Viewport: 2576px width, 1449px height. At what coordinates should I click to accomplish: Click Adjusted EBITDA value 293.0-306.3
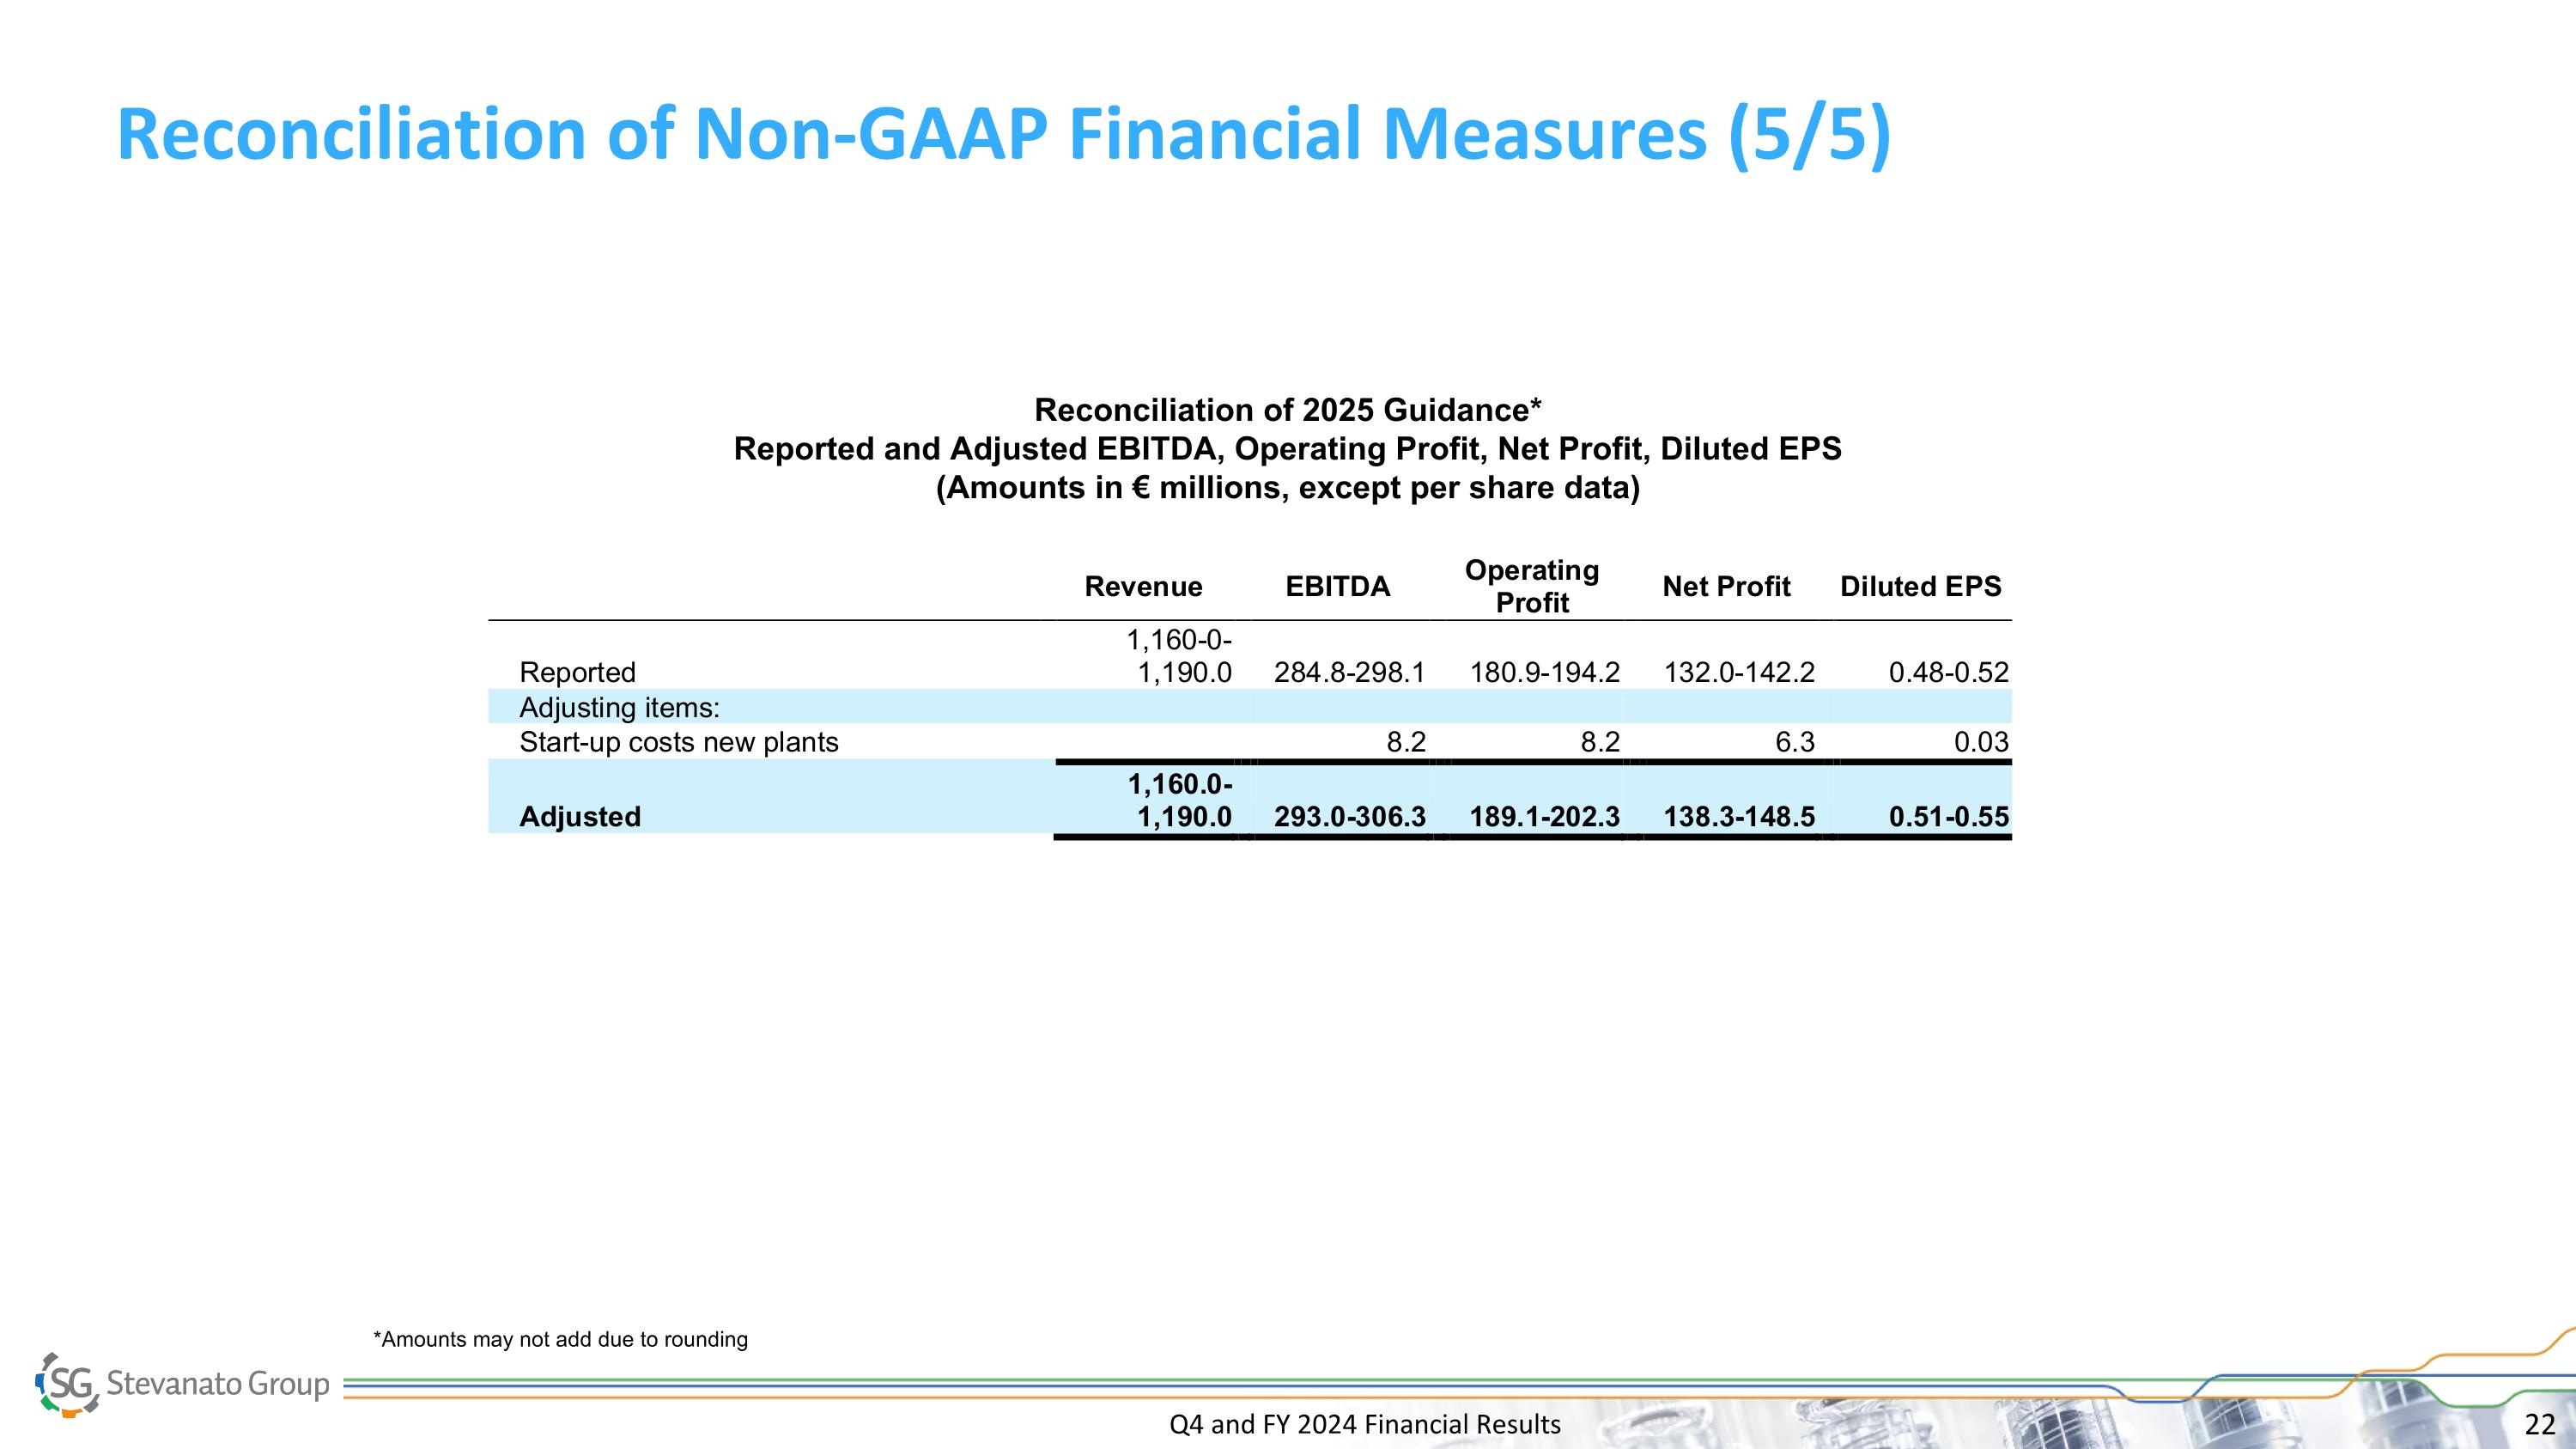[1349, 817]
